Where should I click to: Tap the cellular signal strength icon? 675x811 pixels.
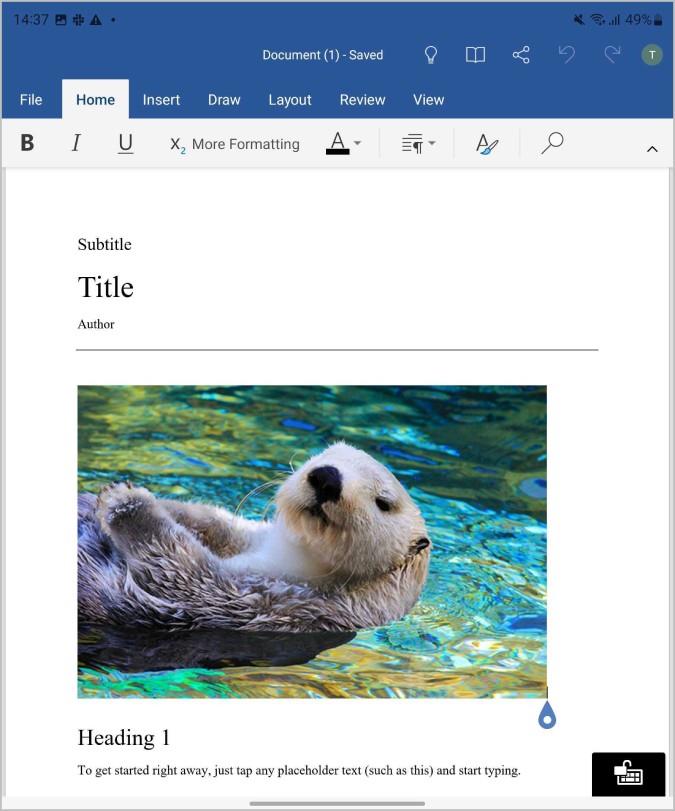(614, 20)
